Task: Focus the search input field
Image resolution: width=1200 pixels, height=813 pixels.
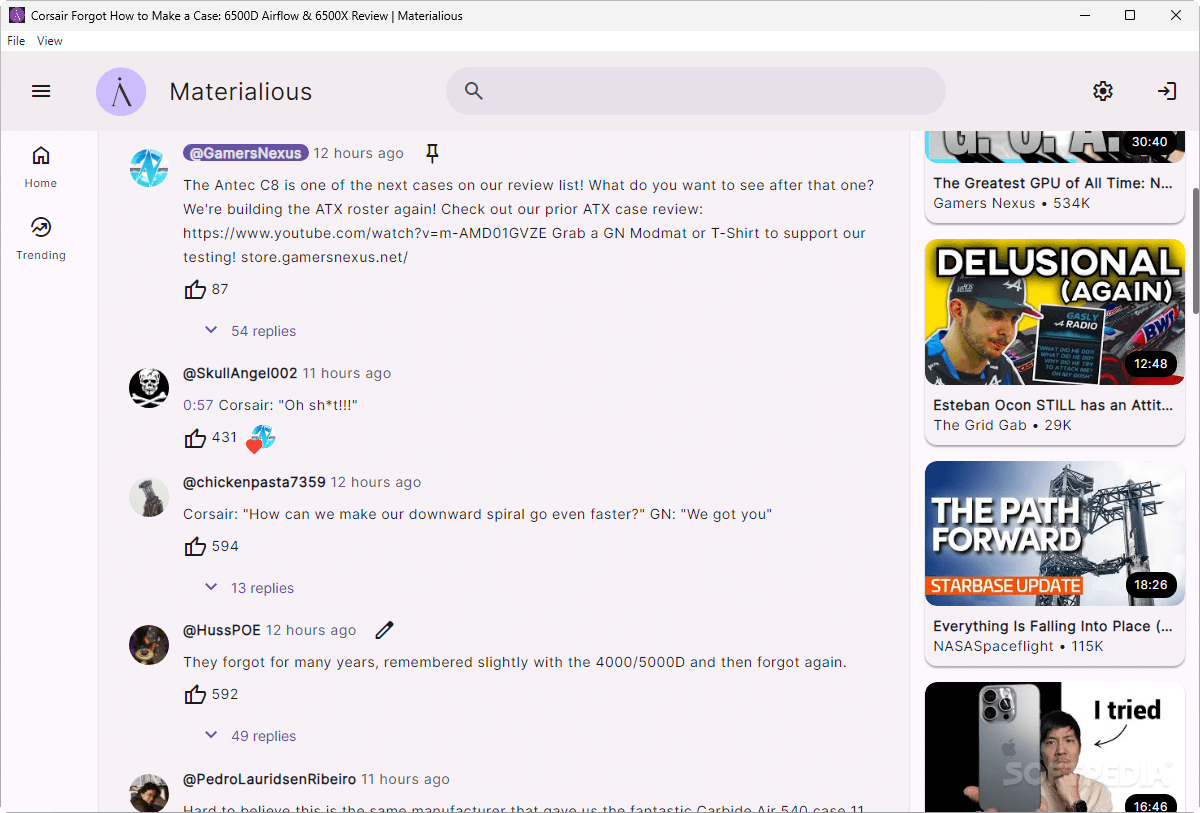Action: tap(696, 91)
